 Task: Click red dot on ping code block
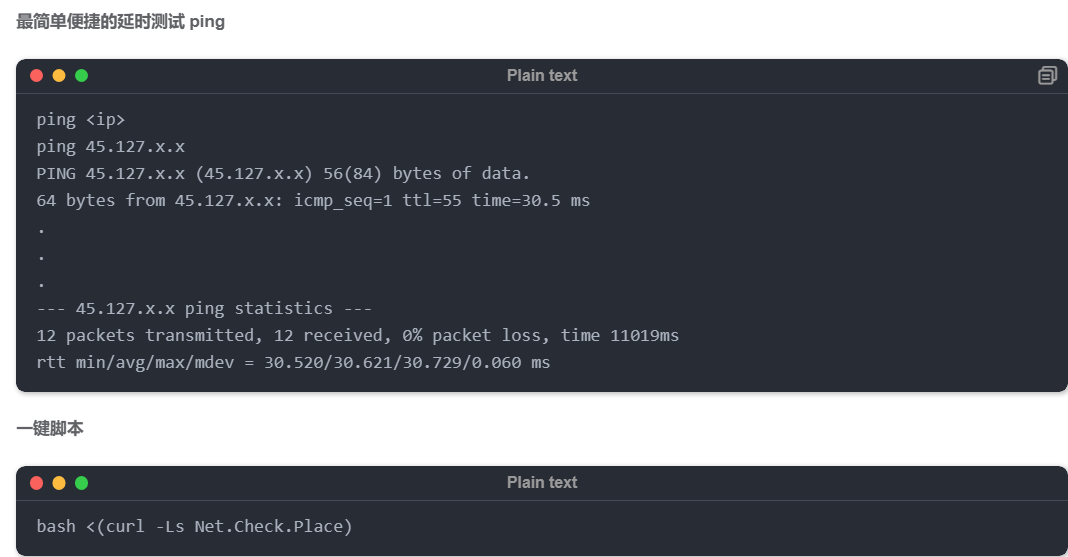click(x=37, y=75)
